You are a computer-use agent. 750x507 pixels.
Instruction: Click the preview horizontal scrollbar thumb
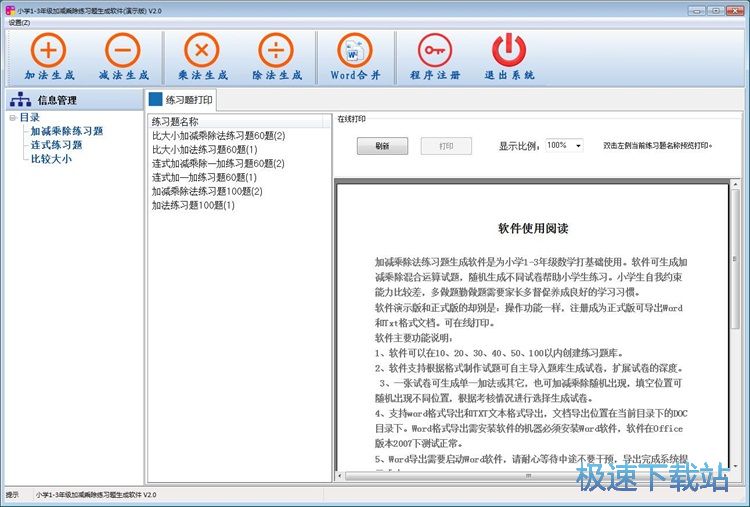pos(528,476)
